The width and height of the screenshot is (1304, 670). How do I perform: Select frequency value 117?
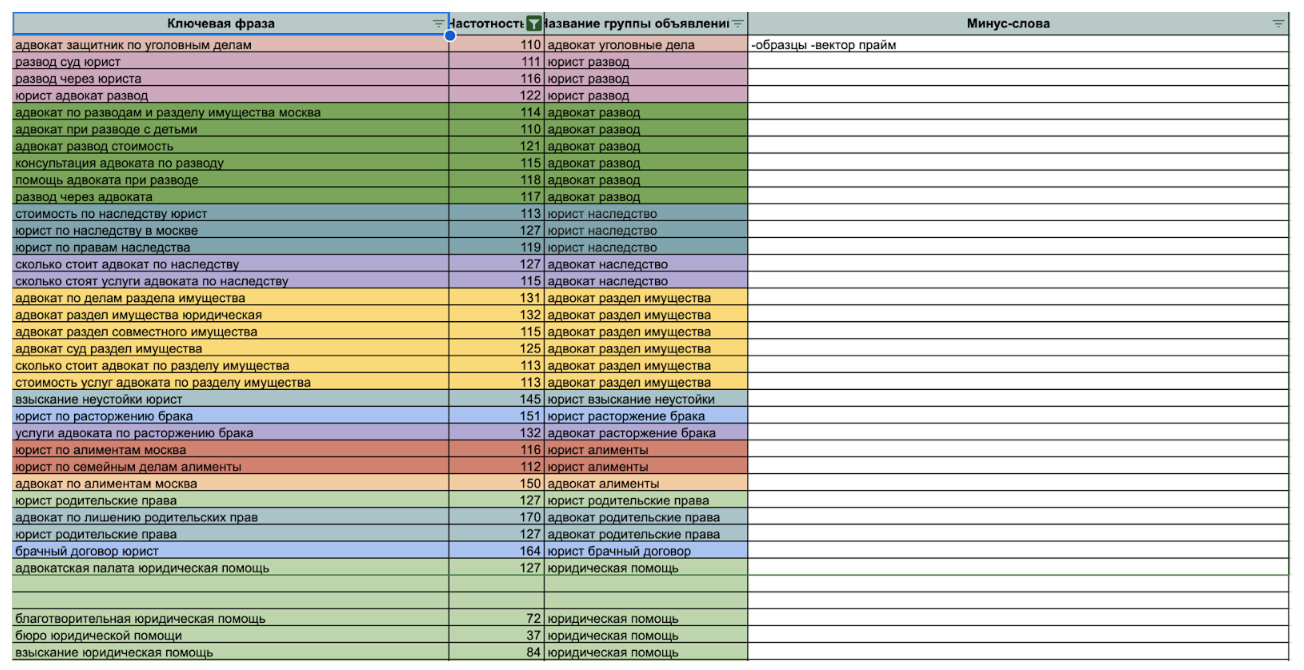click(x=497, y=197)
